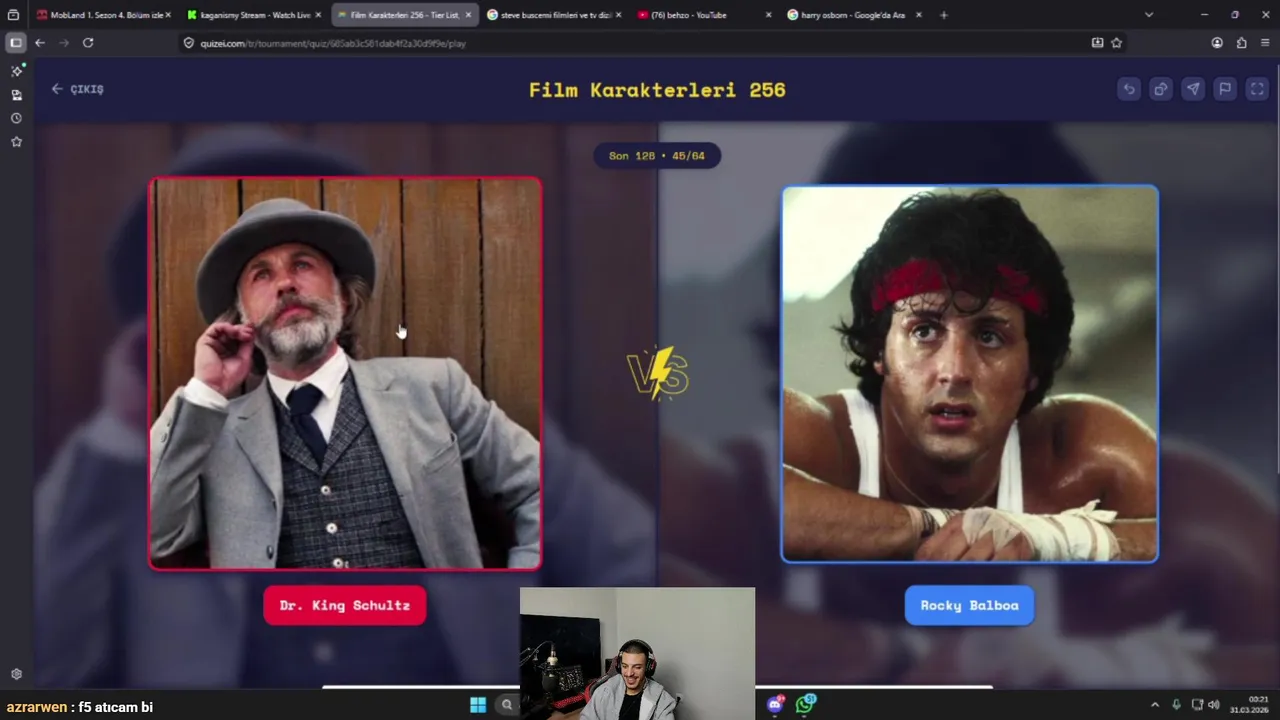This screenshot has height=720, width=1280.
Task: Click the browser forward arrow
Action: coord(64,43)
